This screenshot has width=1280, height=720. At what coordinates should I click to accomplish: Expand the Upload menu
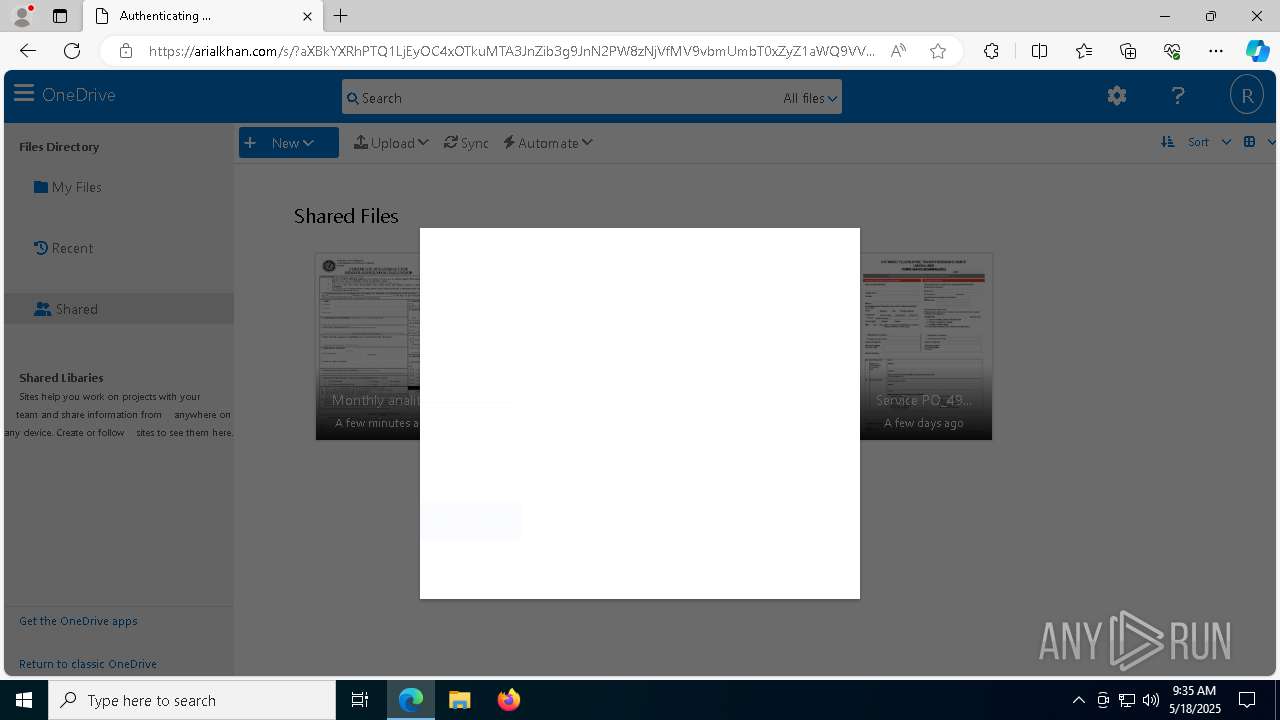pos(391,143)
